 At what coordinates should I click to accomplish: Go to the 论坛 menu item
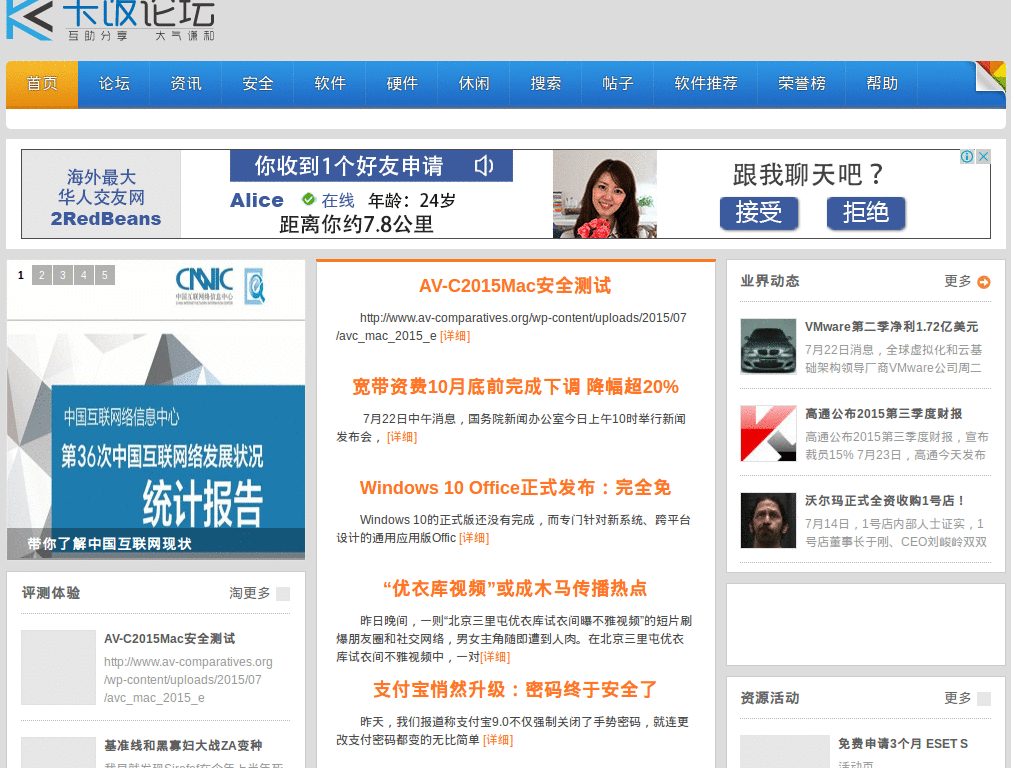(114, 84)
